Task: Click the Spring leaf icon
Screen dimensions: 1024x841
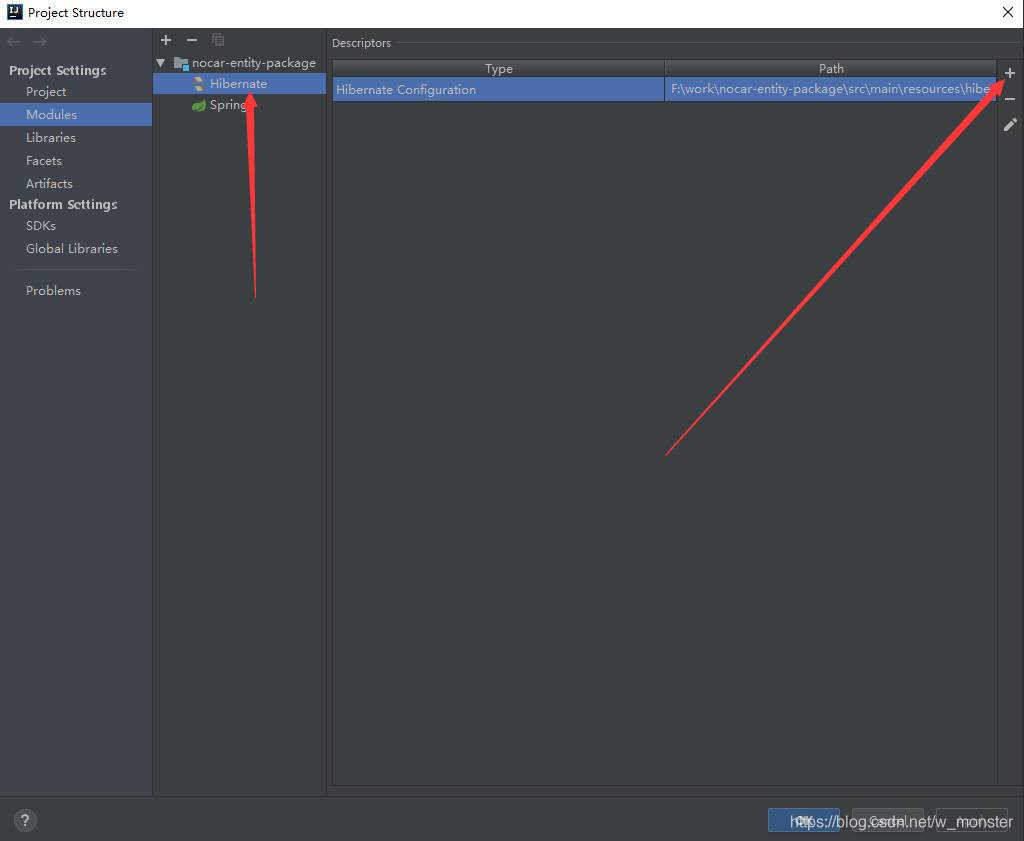Action: 199,105
